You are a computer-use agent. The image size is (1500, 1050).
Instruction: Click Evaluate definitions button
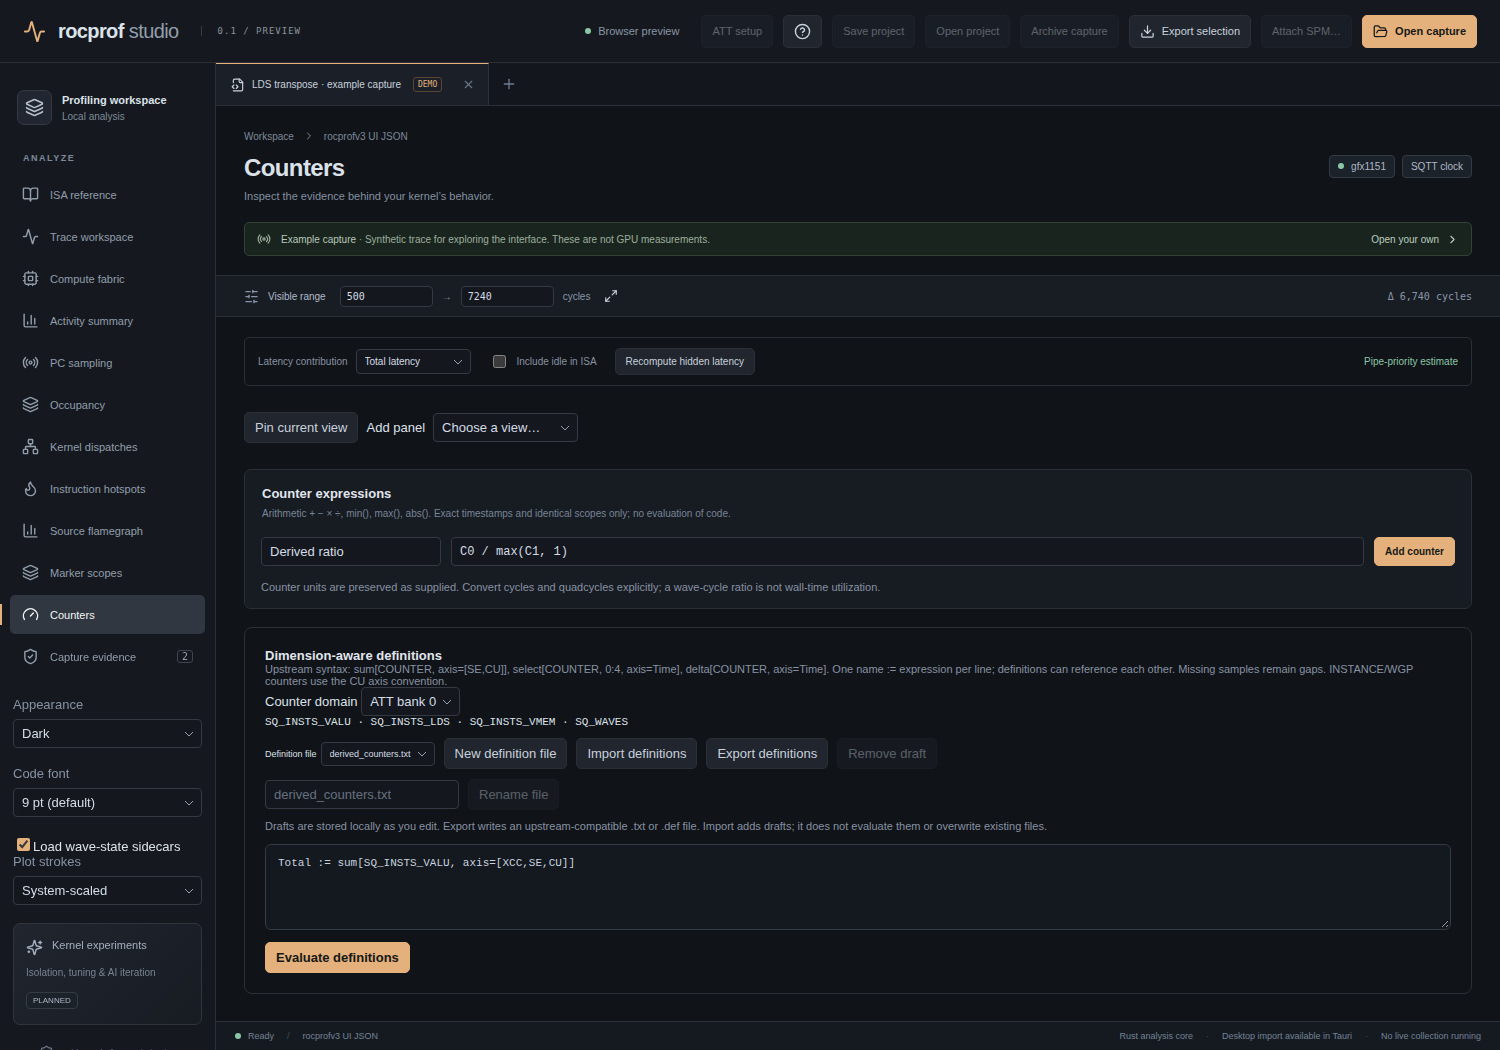click(337, 958)
